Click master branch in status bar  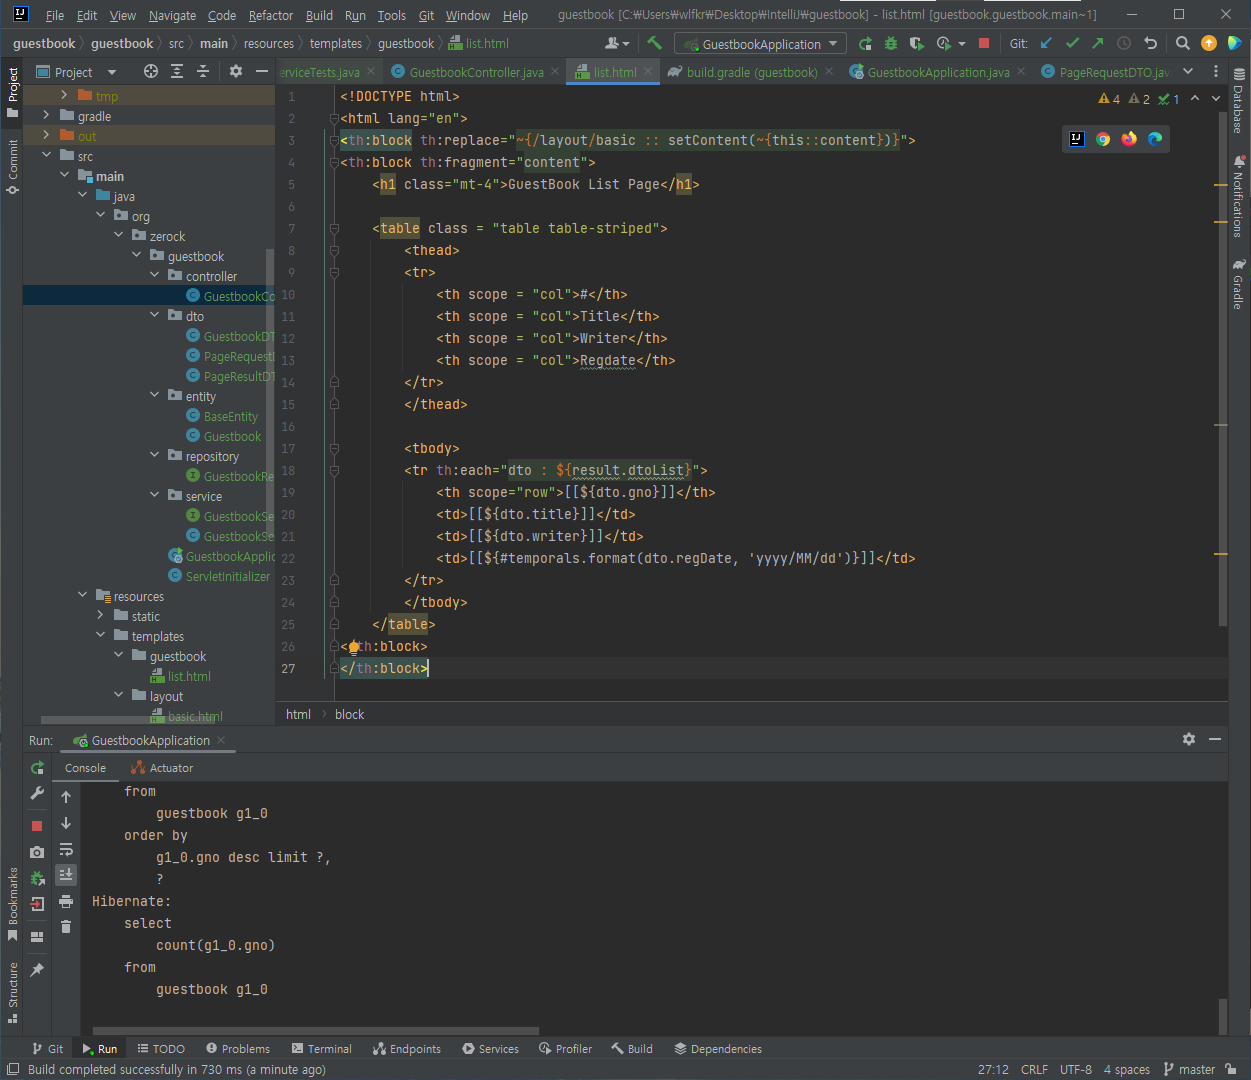tap(1190, 1069)
